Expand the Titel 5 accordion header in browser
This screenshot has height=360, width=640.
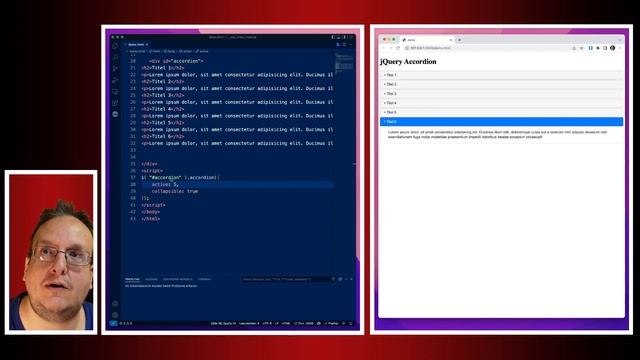coord(501,112)
